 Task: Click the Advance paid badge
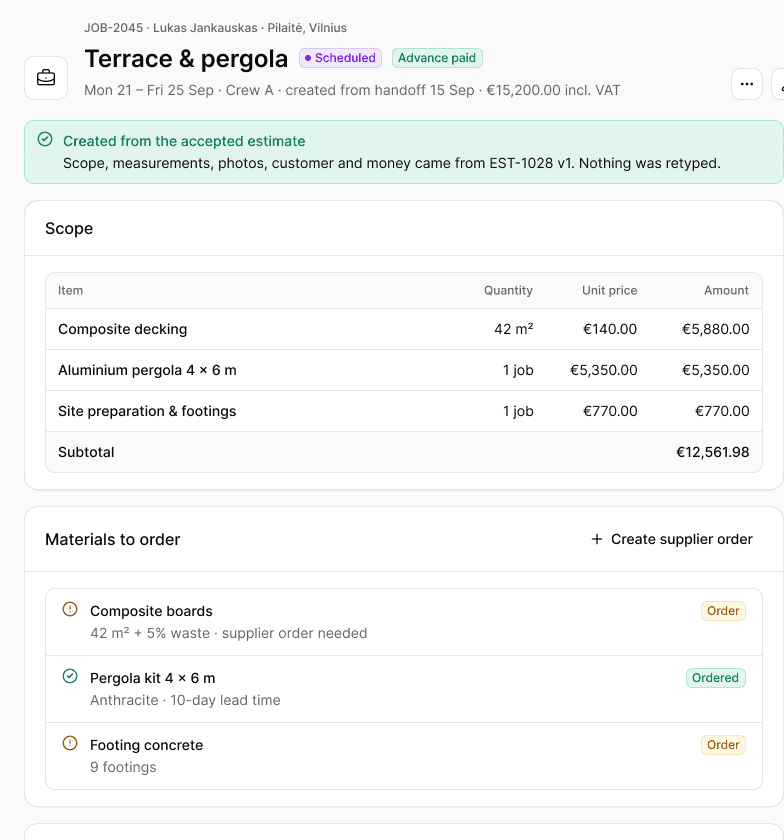click(437, 58)
